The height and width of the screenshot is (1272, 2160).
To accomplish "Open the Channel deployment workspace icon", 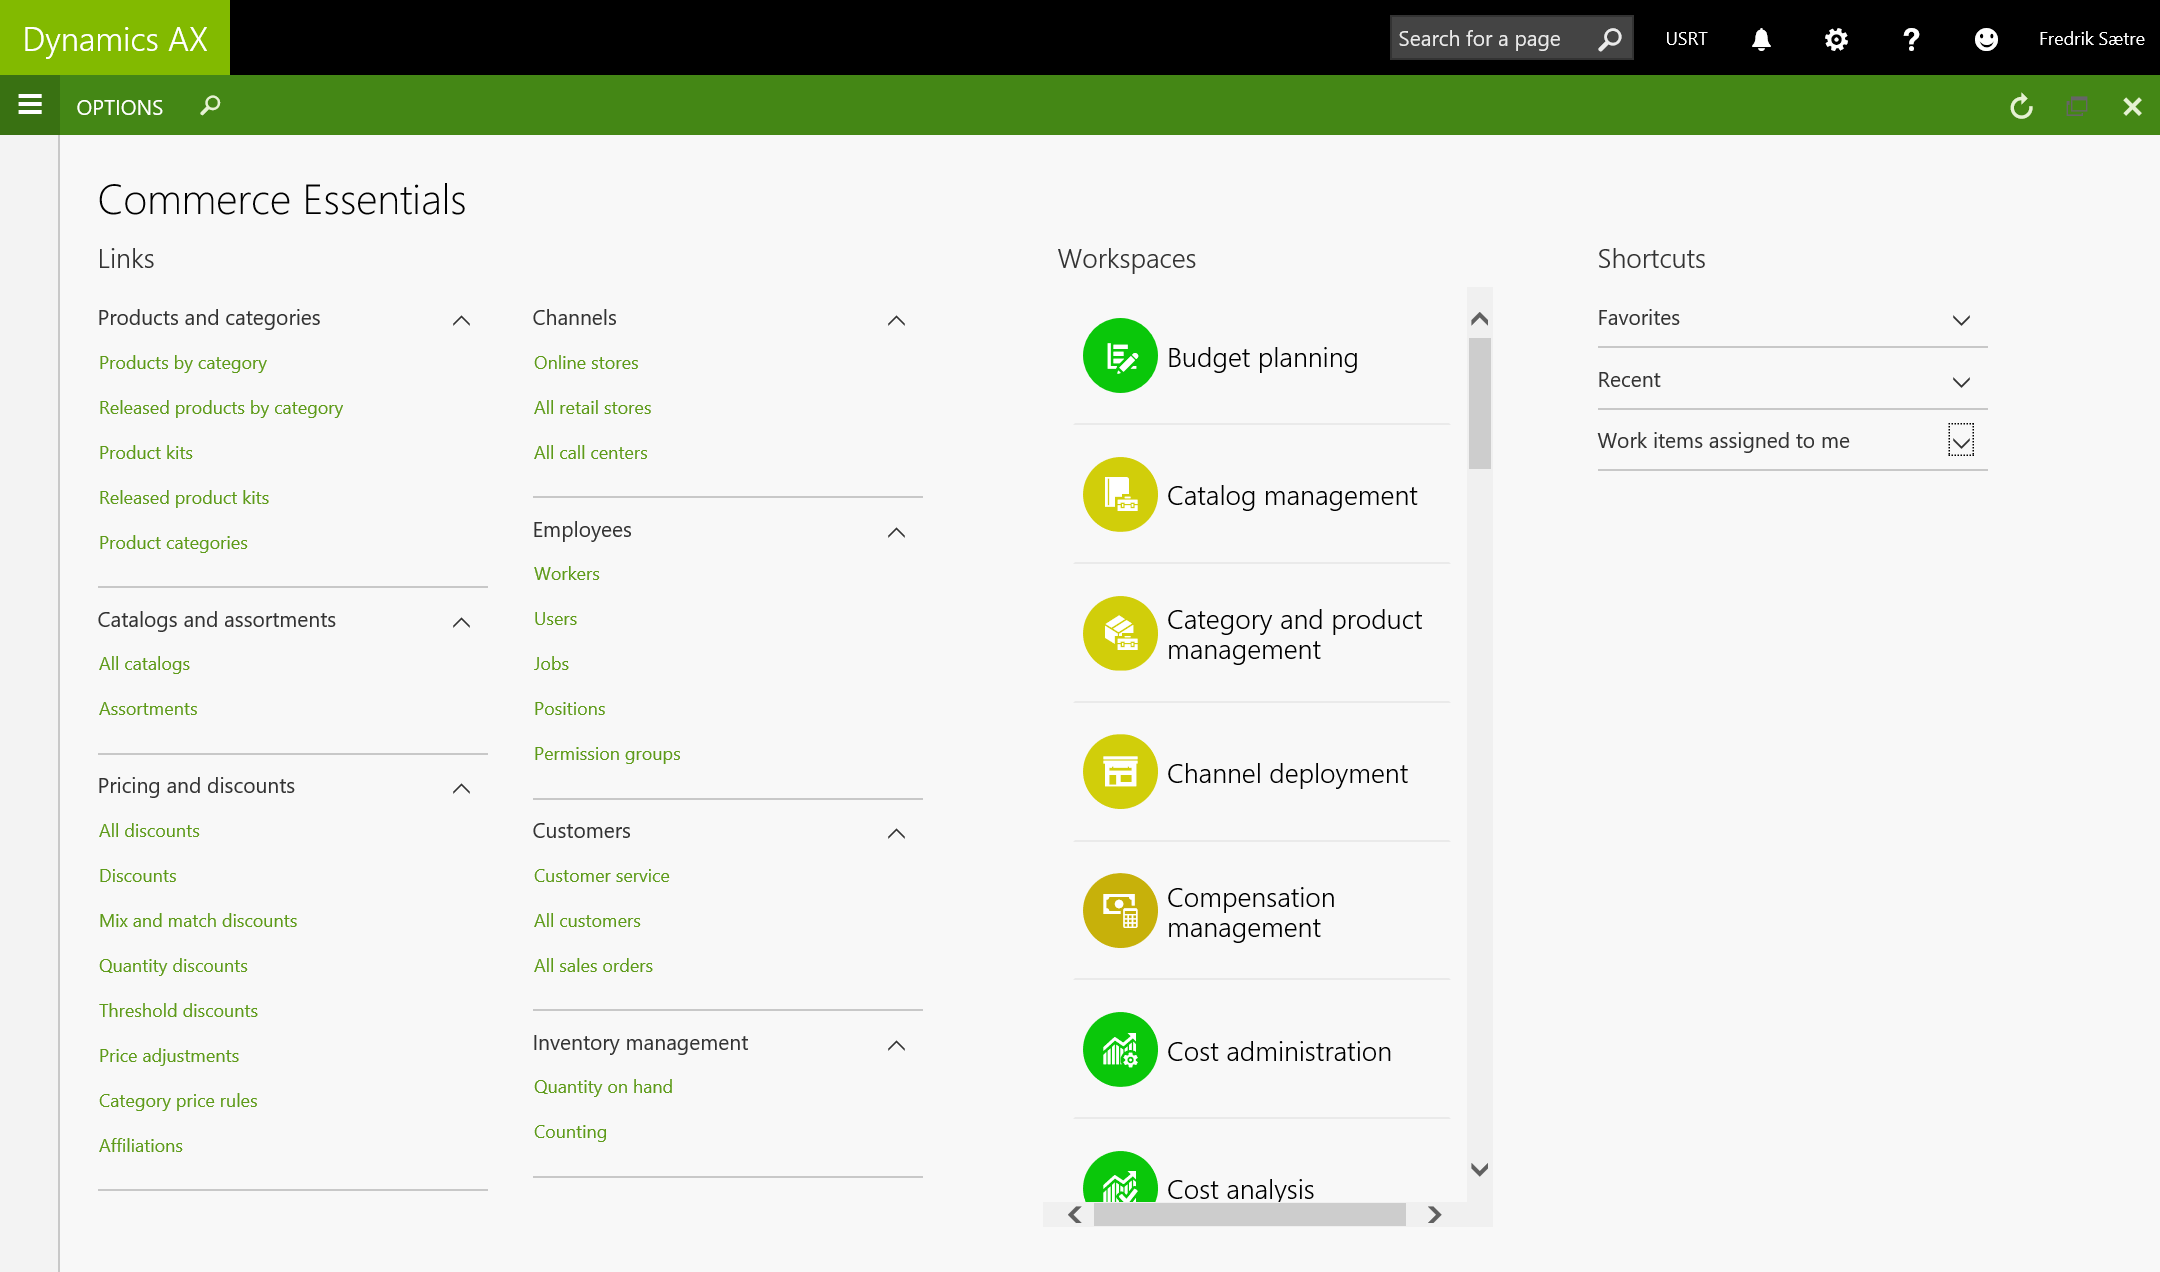I will (1120, 772).
